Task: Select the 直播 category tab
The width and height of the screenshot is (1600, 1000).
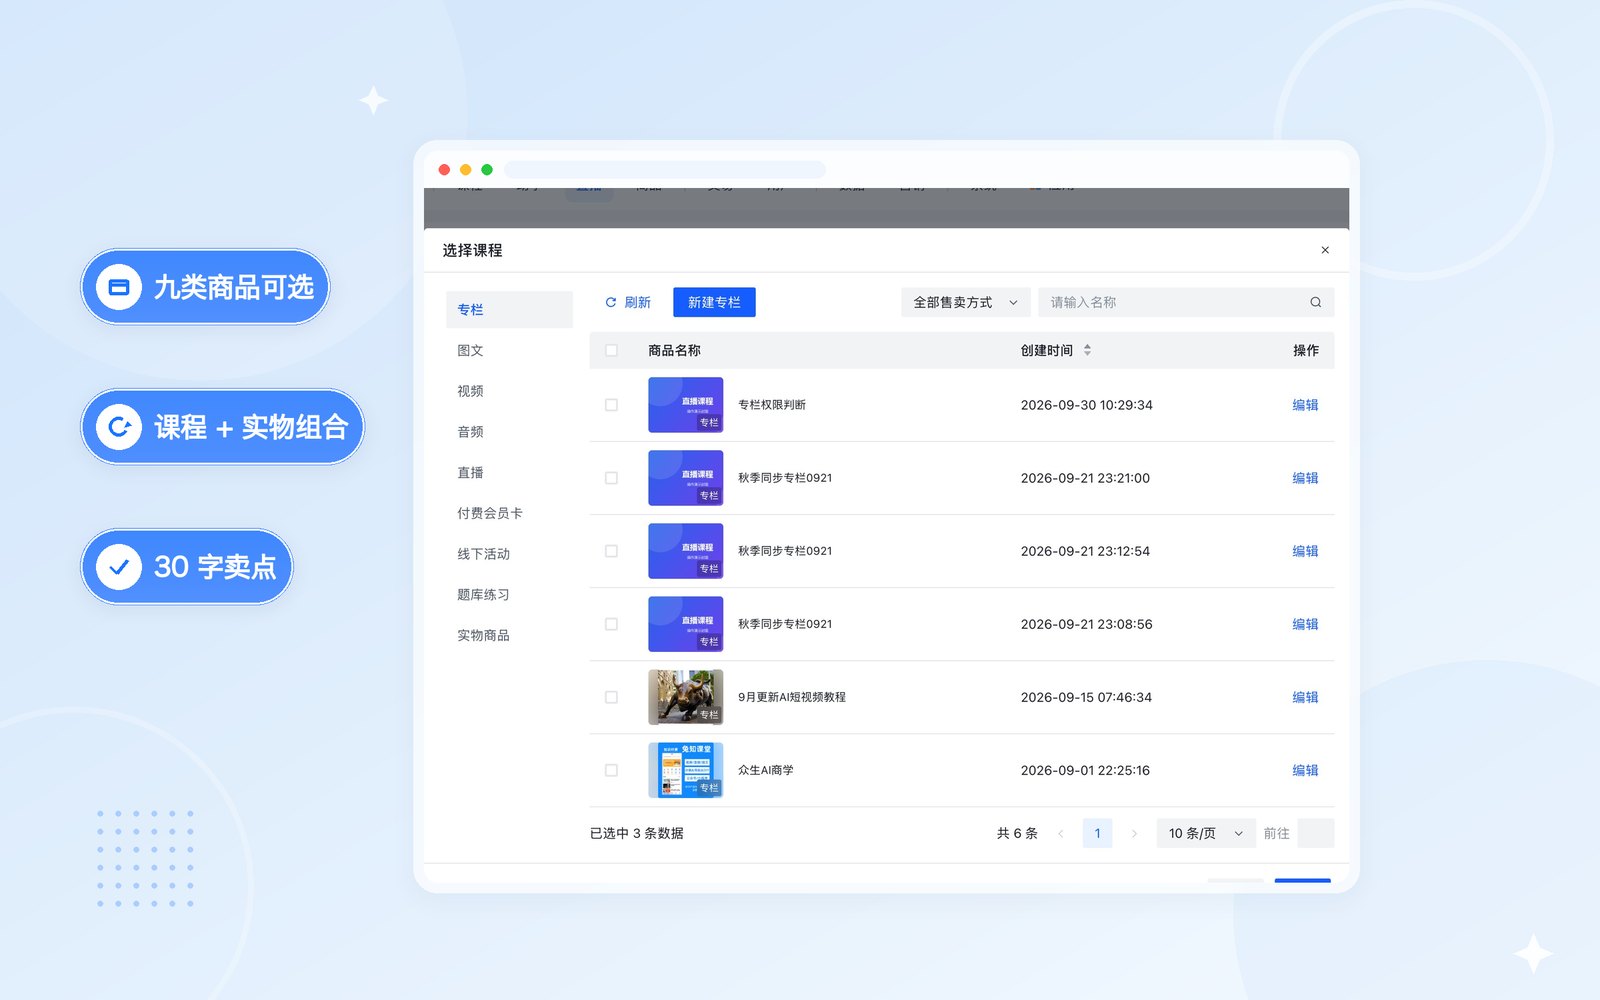Action: pos(509,472)
